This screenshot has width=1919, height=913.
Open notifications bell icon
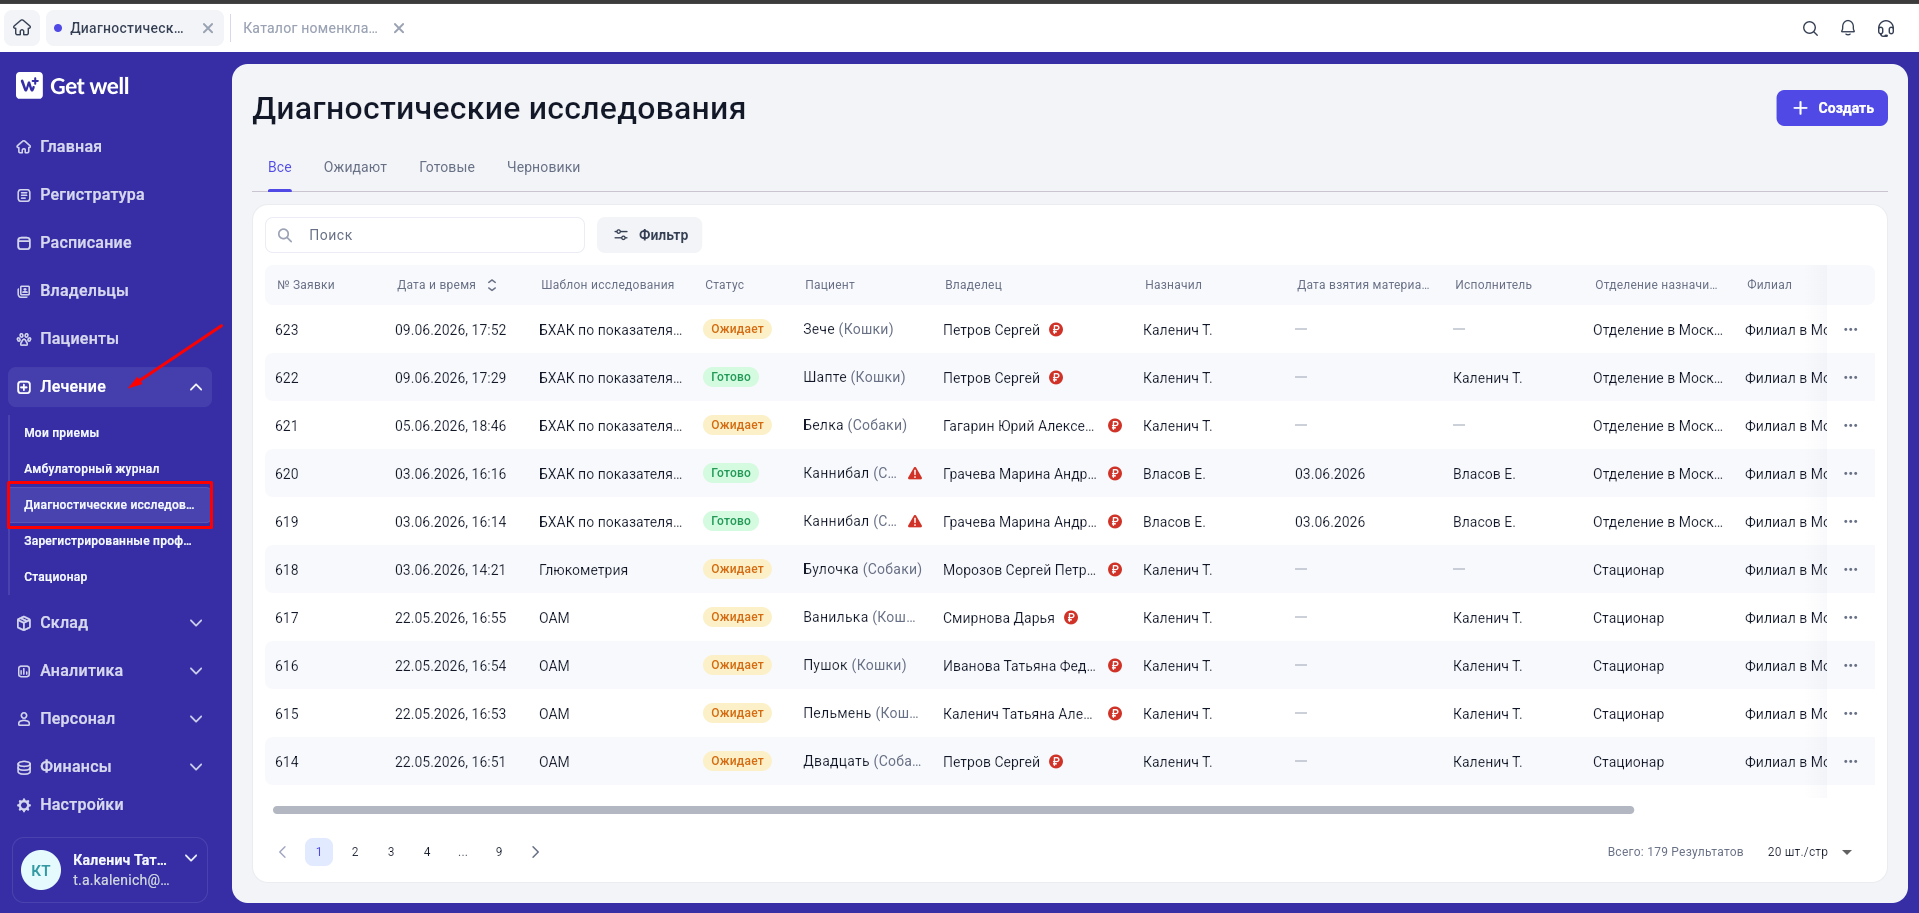(x=1848, y=28)
